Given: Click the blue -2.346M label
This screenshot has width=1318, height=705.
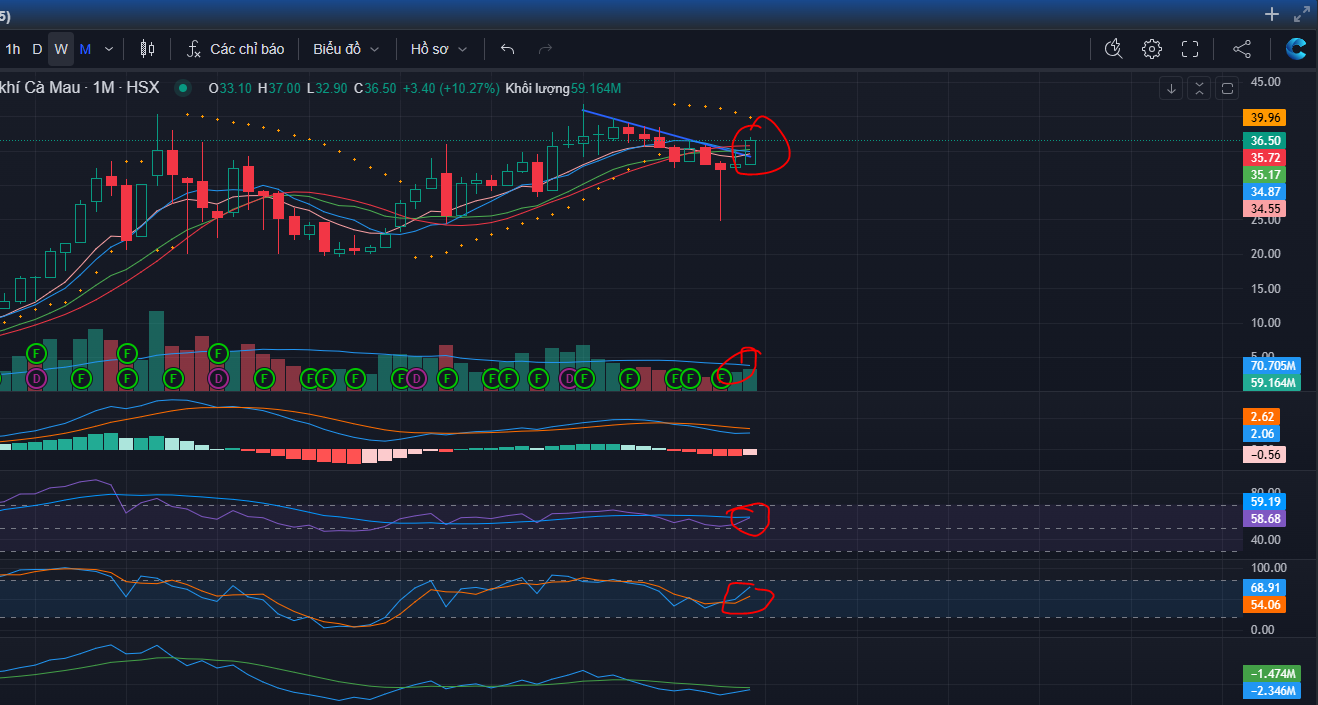Looking at the screenshot, I should coord(1272,691).
